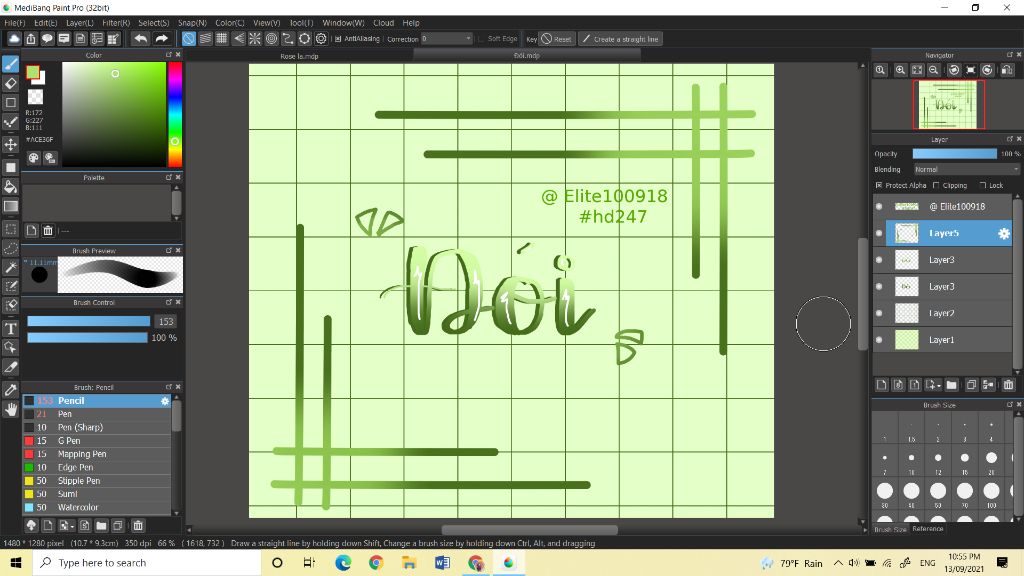Open add-layer dropdown arrow in Layer panel
Image resolution: width=1024 pixels, height=576 pixels.
point(933,385)
